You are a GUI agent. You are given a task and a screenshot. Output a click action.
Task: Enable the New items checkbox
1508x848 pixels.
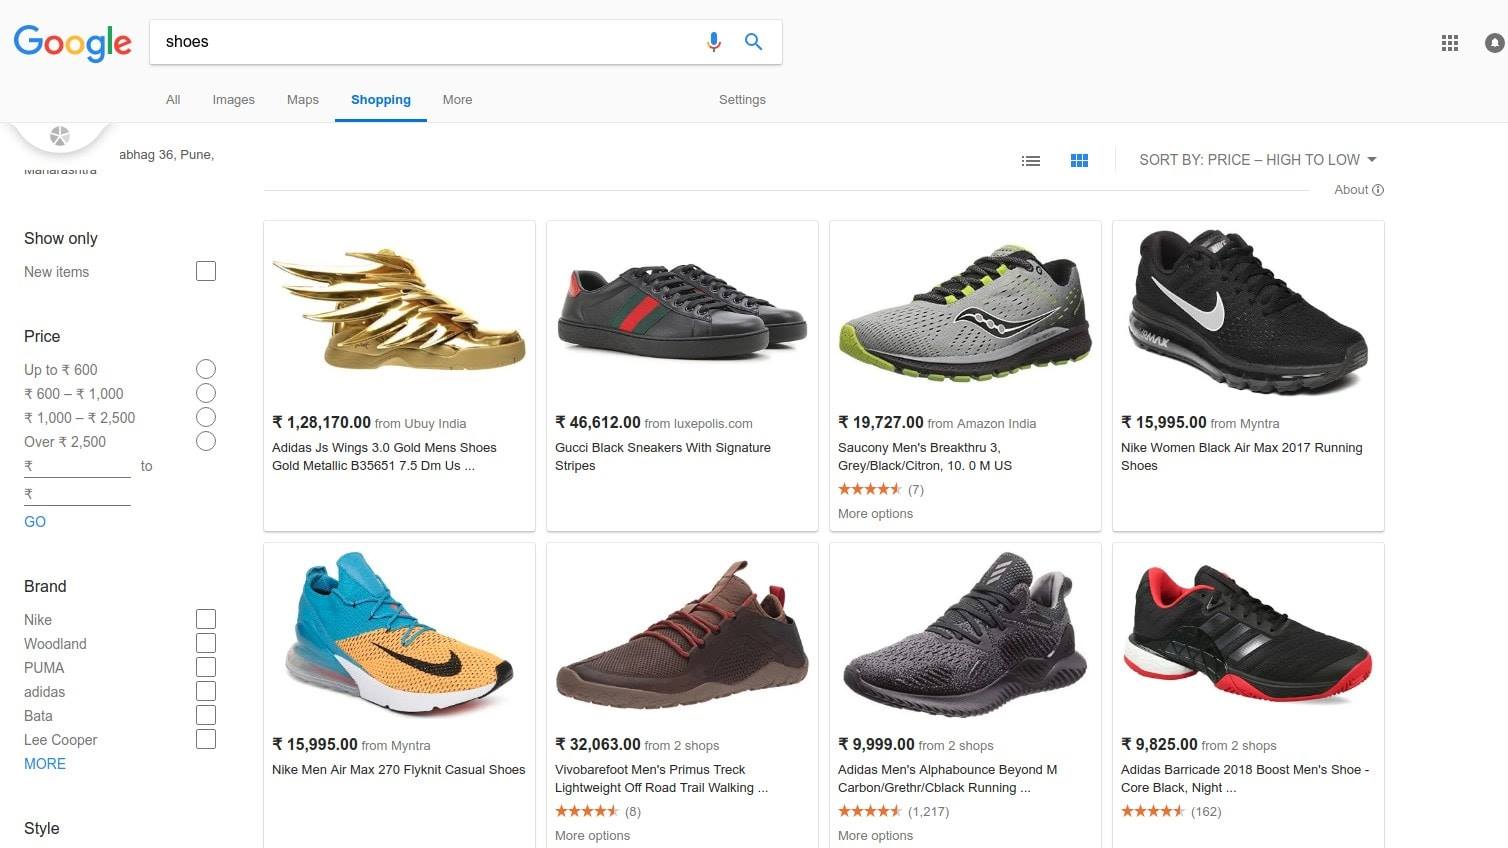point(206,271)
